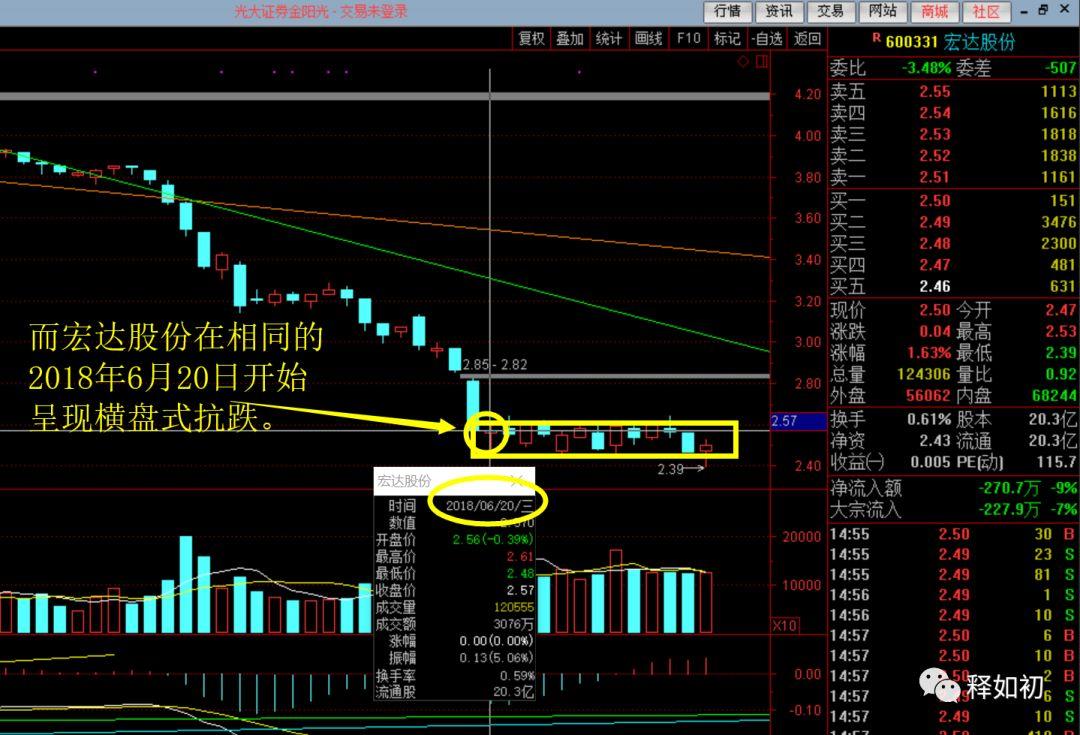Viewport: 1080px width, 735px height.
Task: Click the 2.39 low price label on chart
Action: (x=669, y=469)
